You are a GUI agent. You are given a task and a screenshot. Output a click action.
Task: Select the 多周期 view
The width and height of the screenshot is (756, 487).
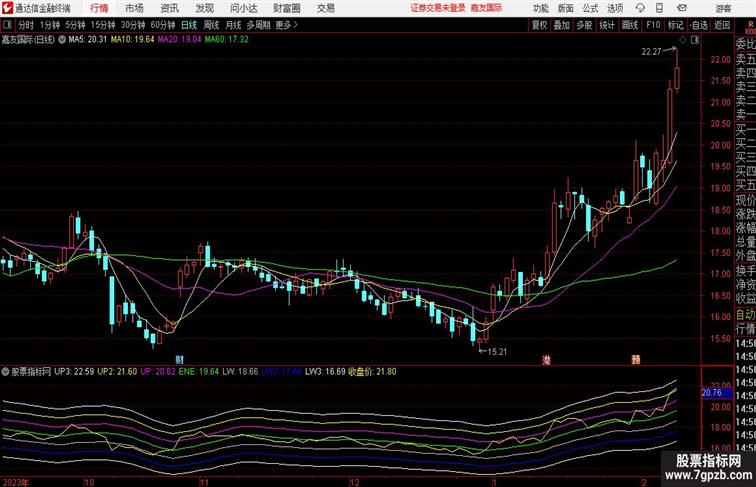[x=259, y=25]
